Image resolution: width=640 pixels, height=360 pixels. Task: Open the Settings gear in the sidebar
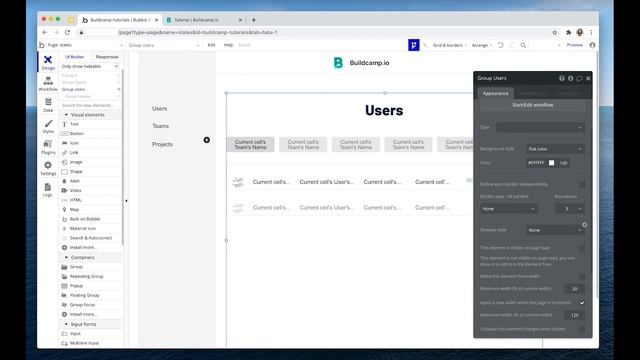tap(48, 168)
